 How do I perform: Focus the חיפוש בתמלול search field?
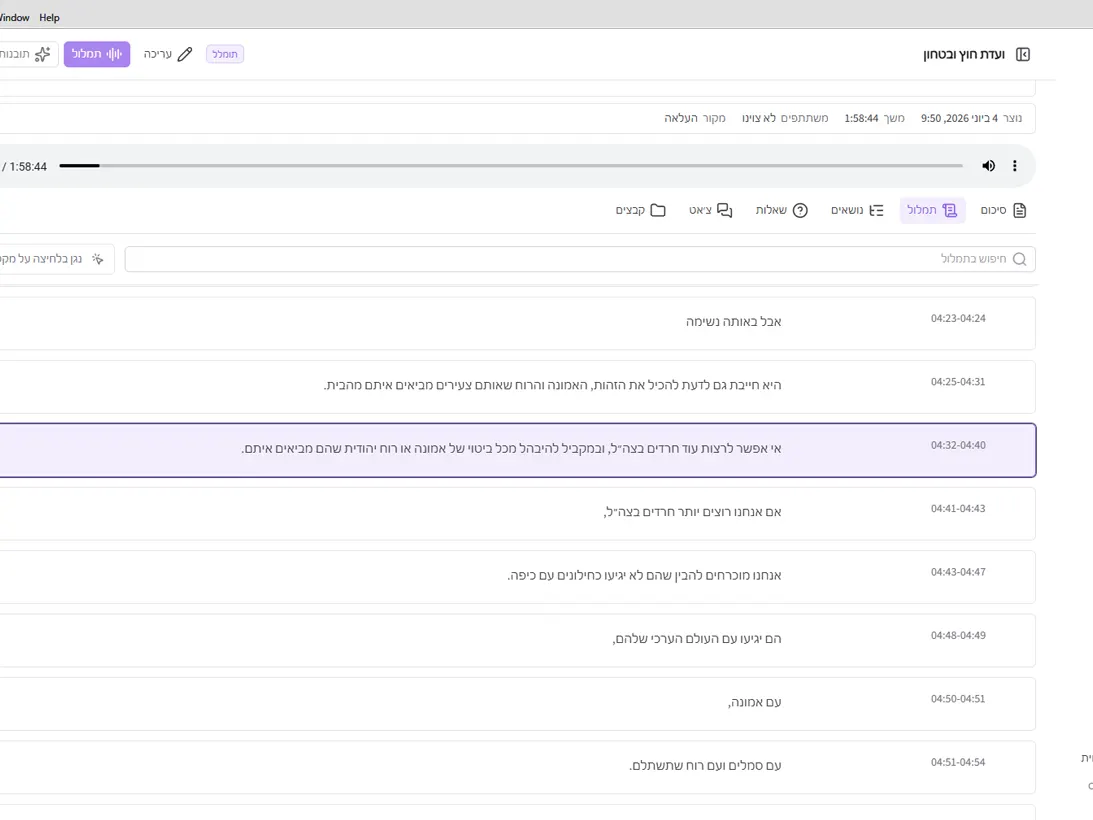point(580,259)
